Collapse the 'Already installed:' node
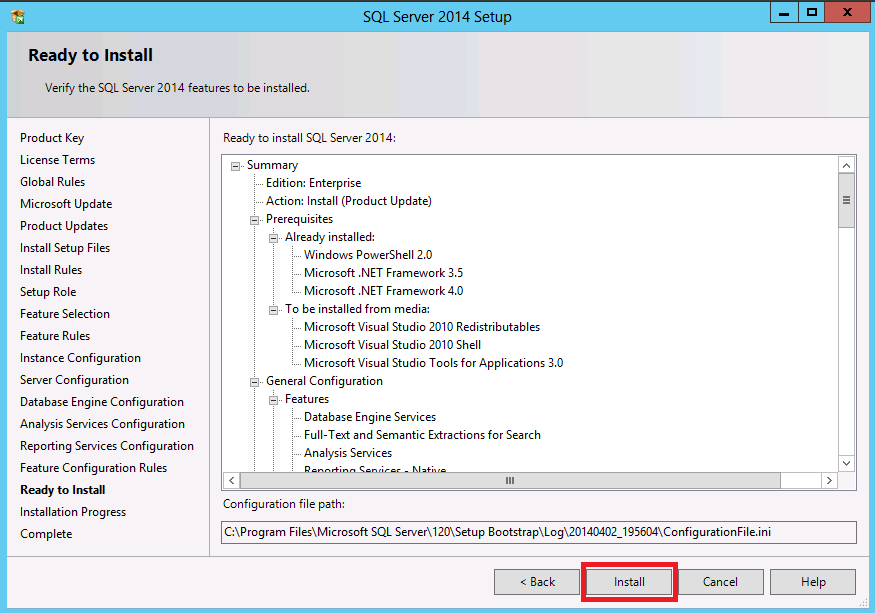The image size is (875, 613). [273, 238]
